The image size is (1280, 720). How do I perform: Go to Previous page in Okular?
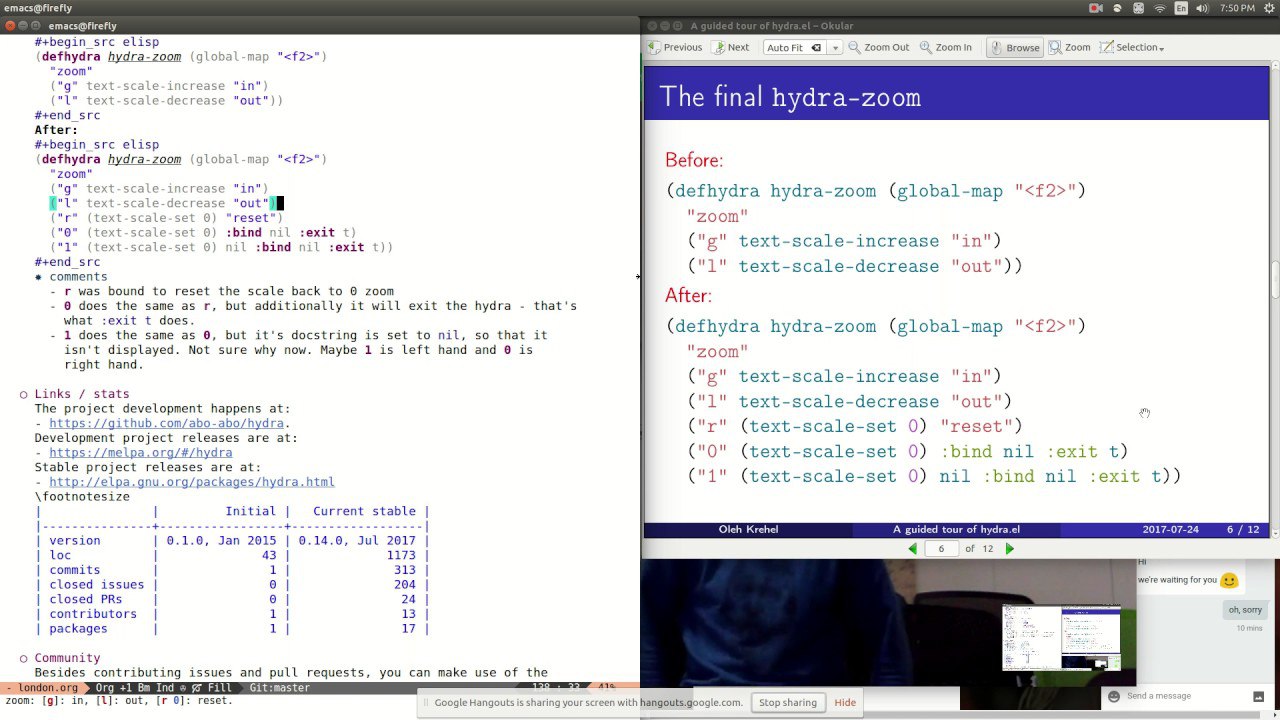click(675, 47)
